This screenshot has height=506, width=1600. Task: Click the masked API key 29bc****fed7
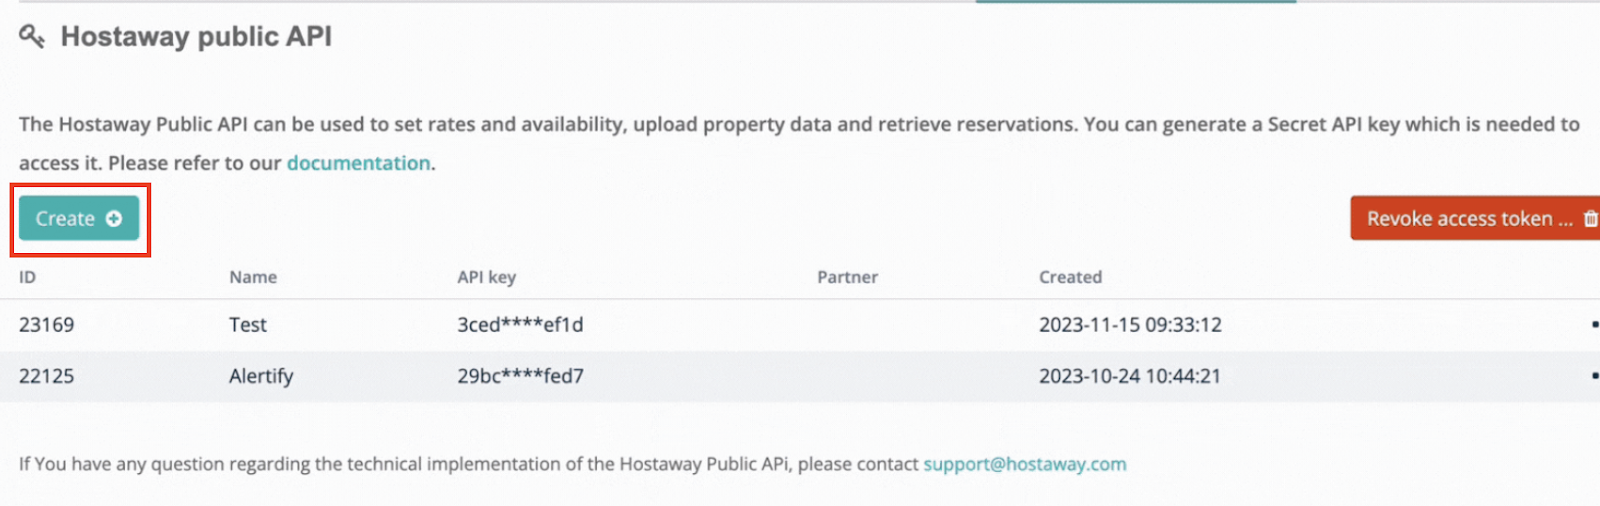coord(520,376)
